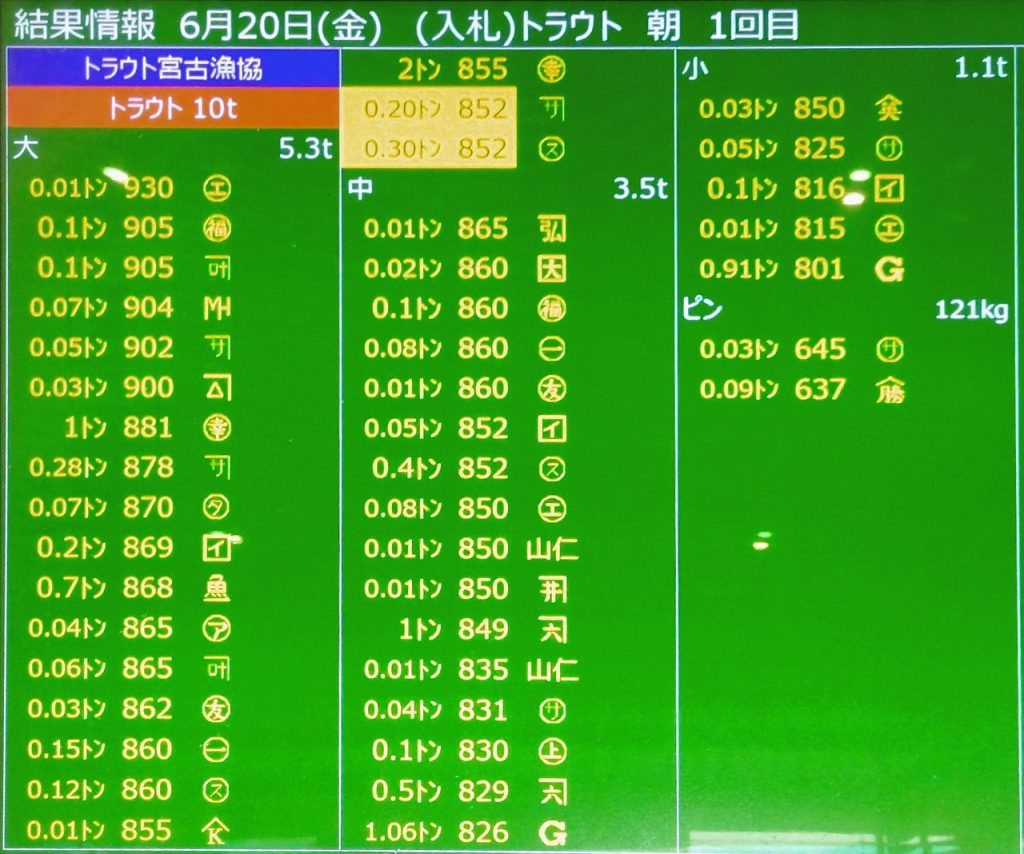Select the 魚 buyer mark on the 868 row
Screen dimensions: 1024x854
(x=216, y=588)
